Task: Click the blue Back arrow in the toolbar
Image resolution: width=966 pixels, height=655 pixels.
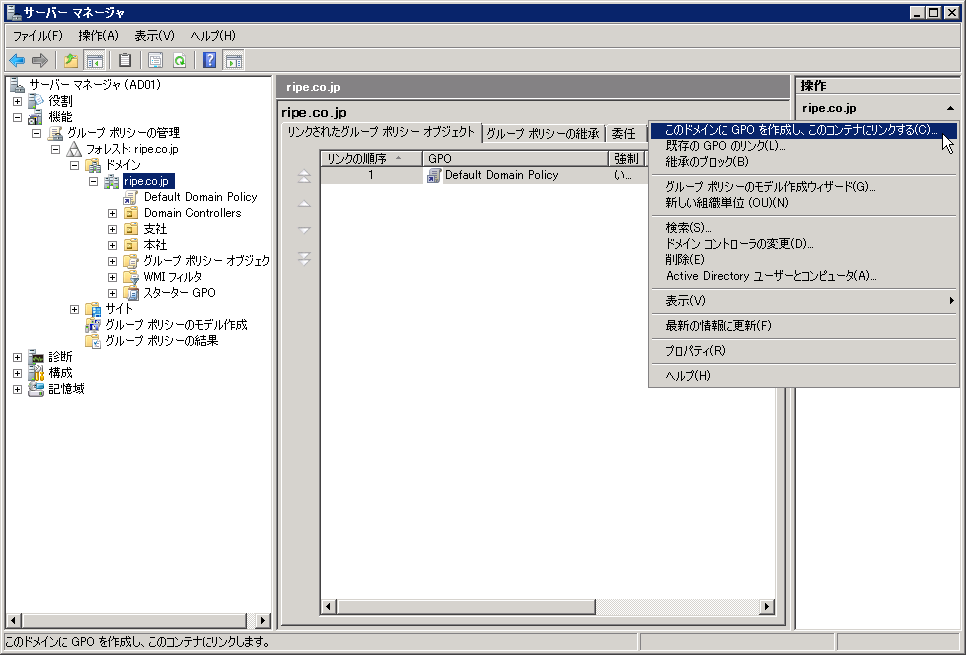Action: click(17, 60)
